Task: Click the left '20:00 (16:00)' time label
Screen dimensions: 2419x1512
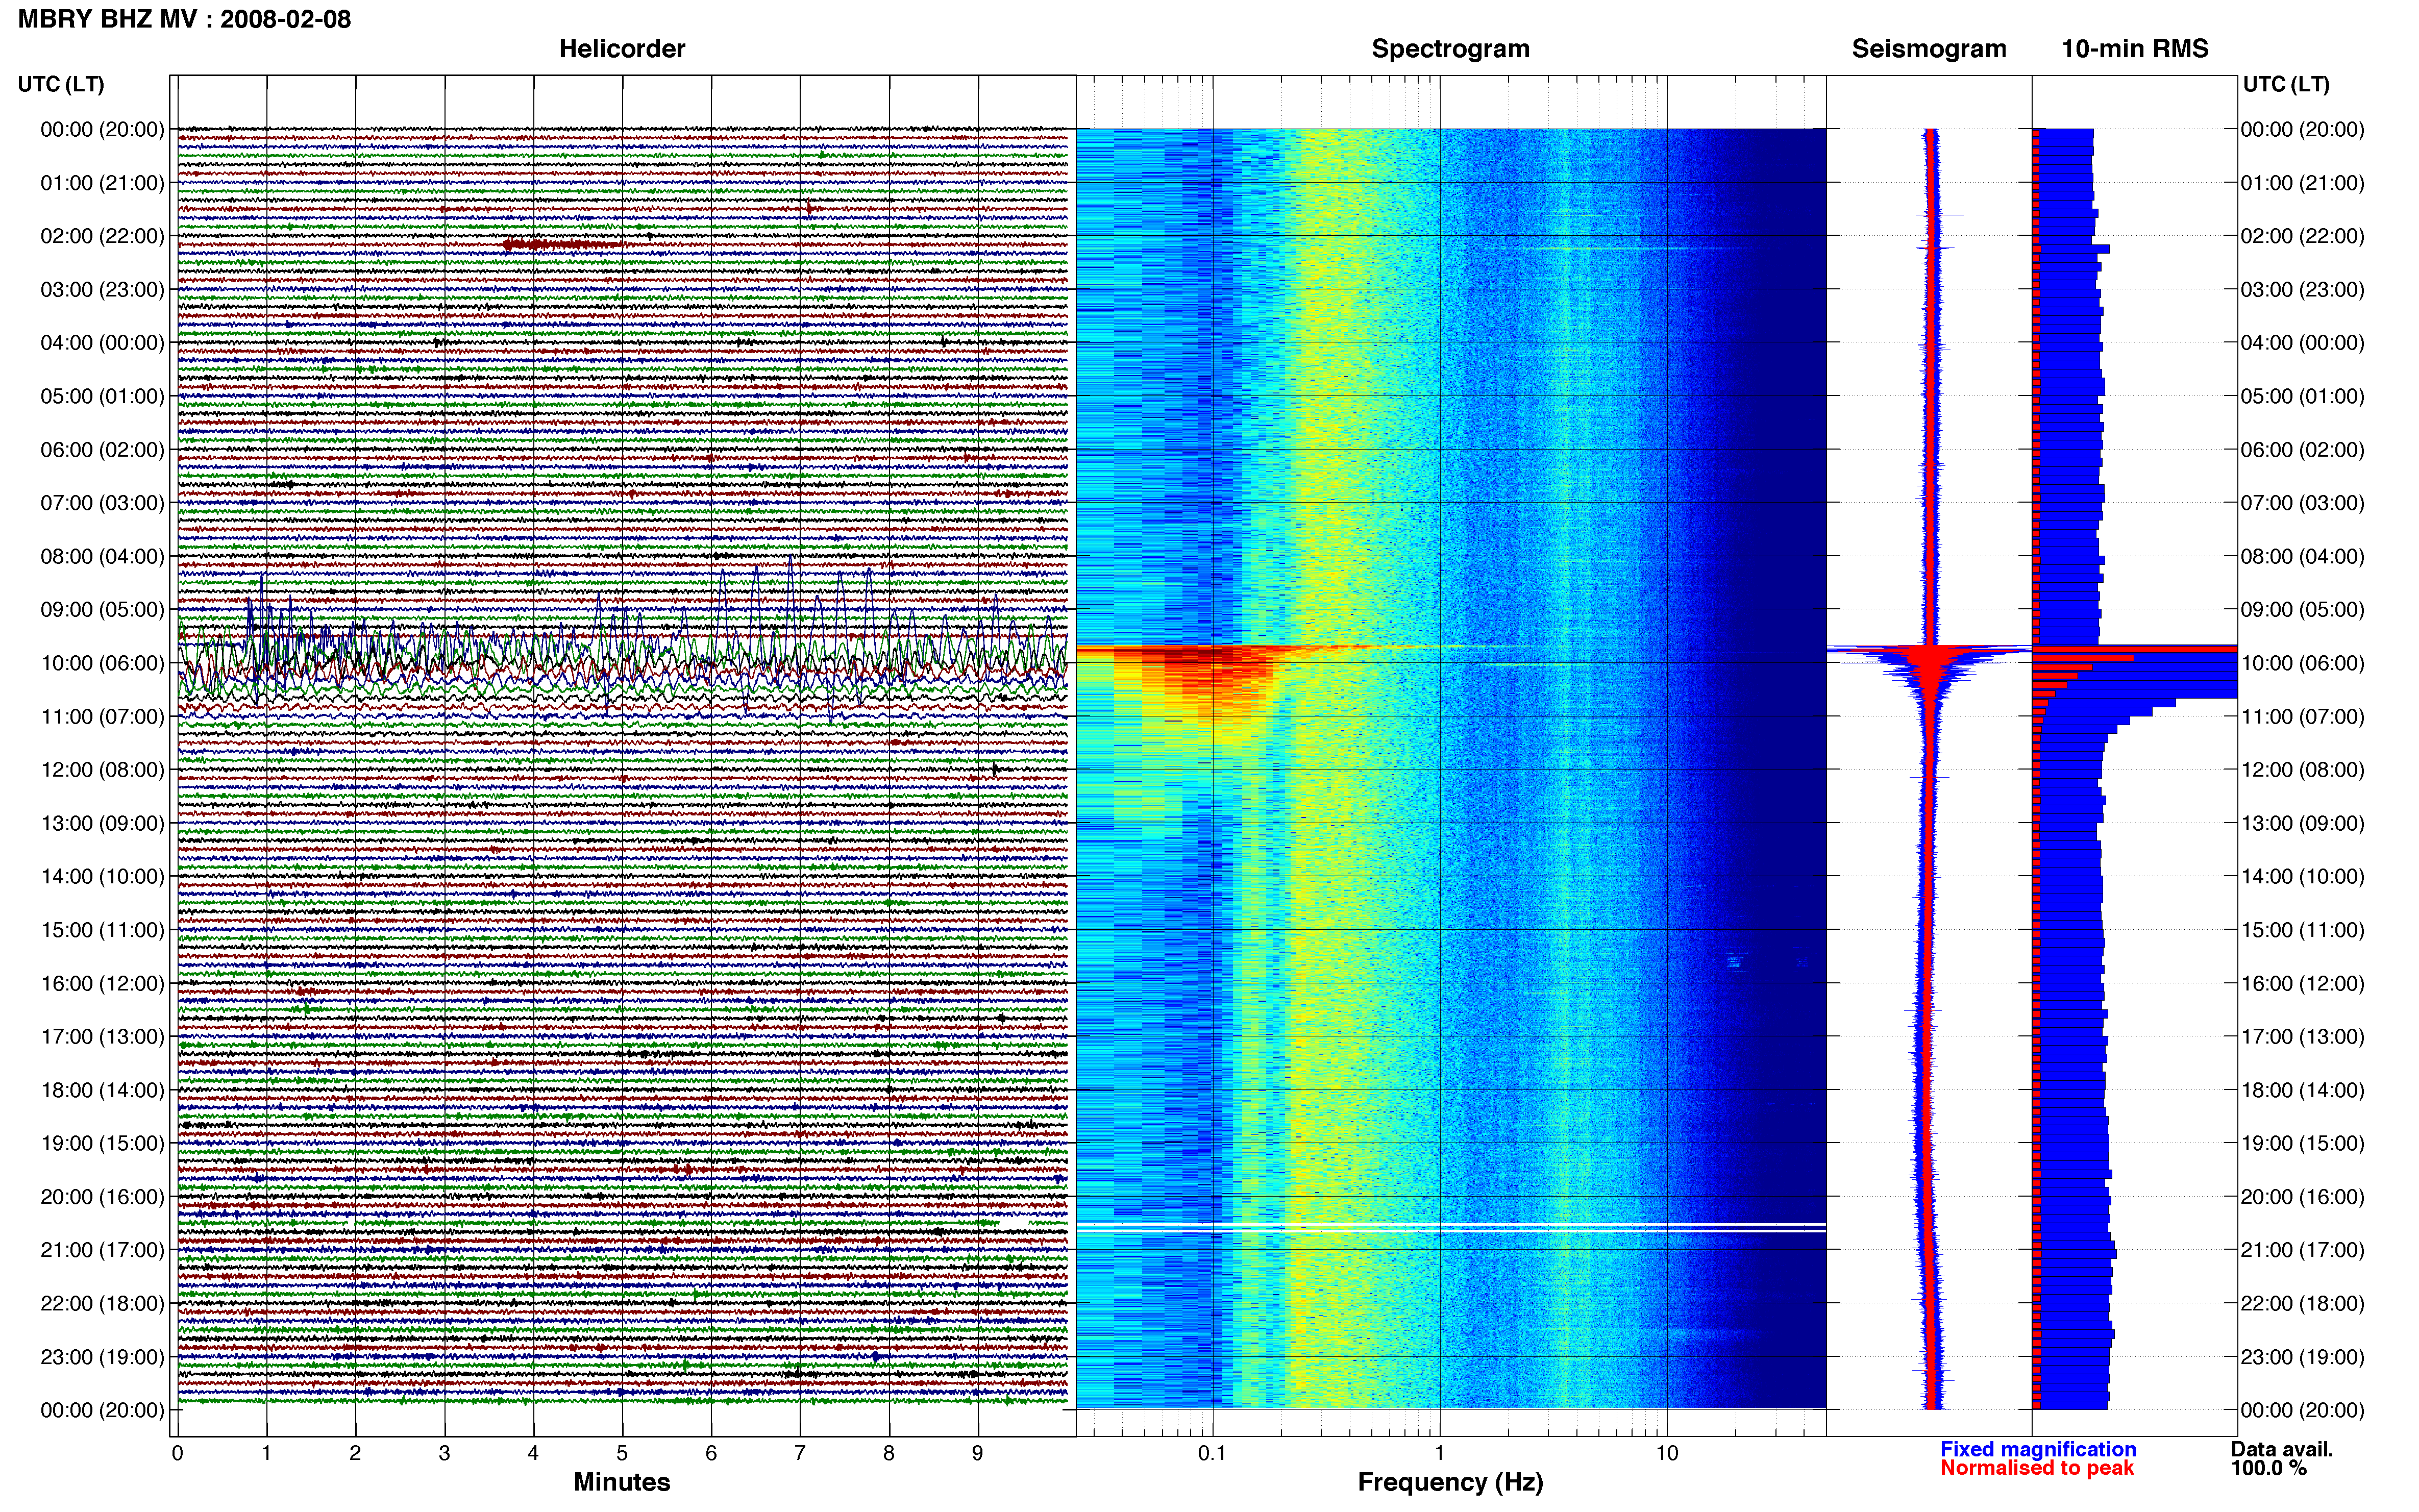Action: [102, 1196]
